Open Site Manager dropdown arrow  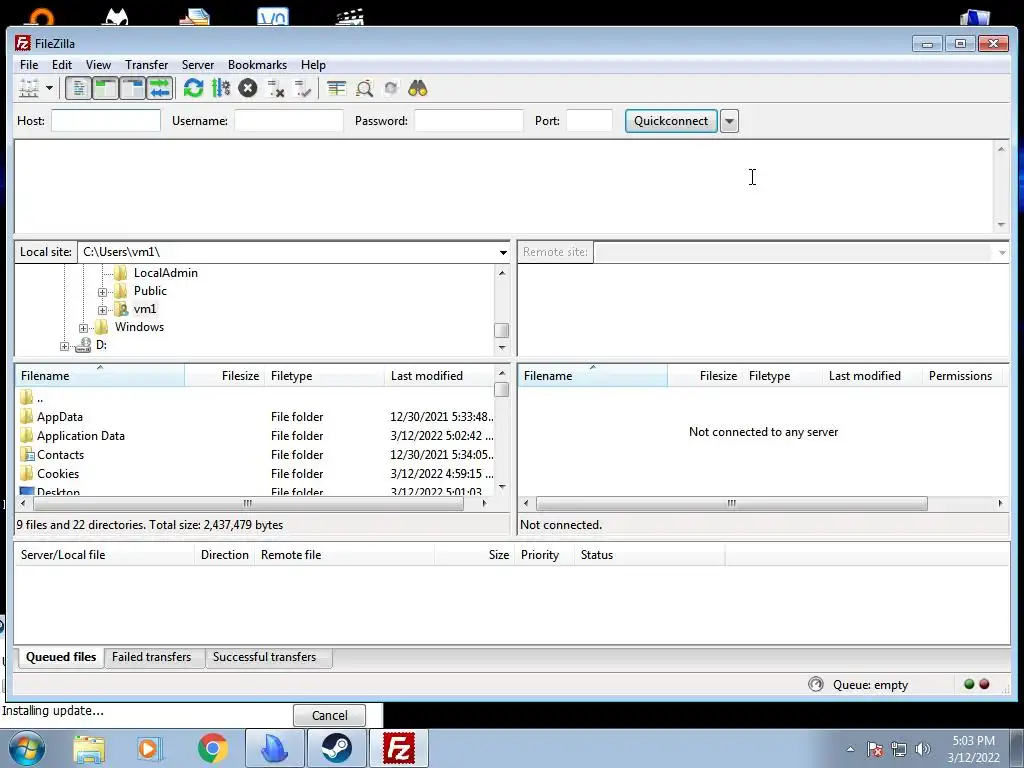[x=49, y=88]
